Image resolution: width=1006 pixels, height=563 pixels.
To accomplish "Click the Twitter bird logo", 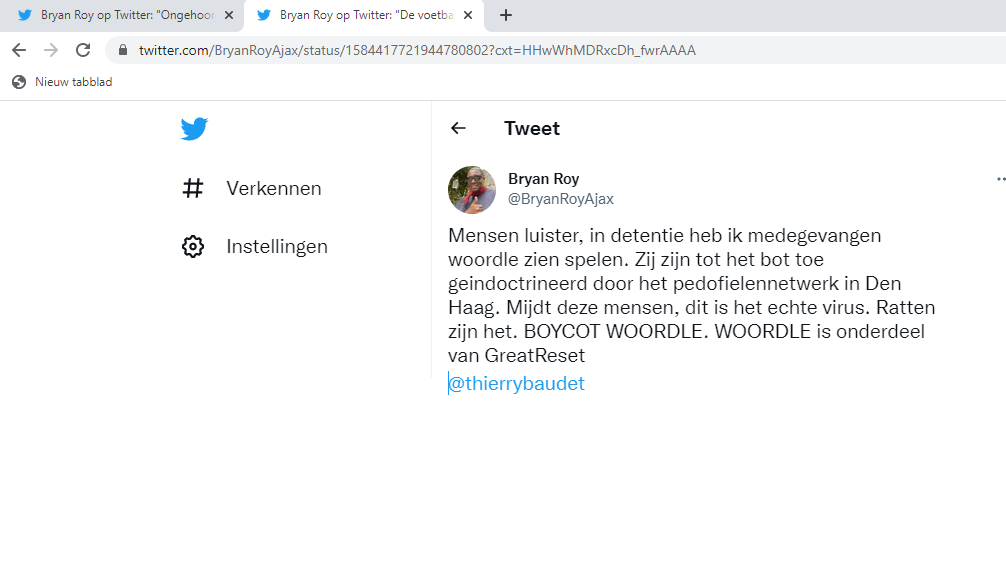I will 194,129.
